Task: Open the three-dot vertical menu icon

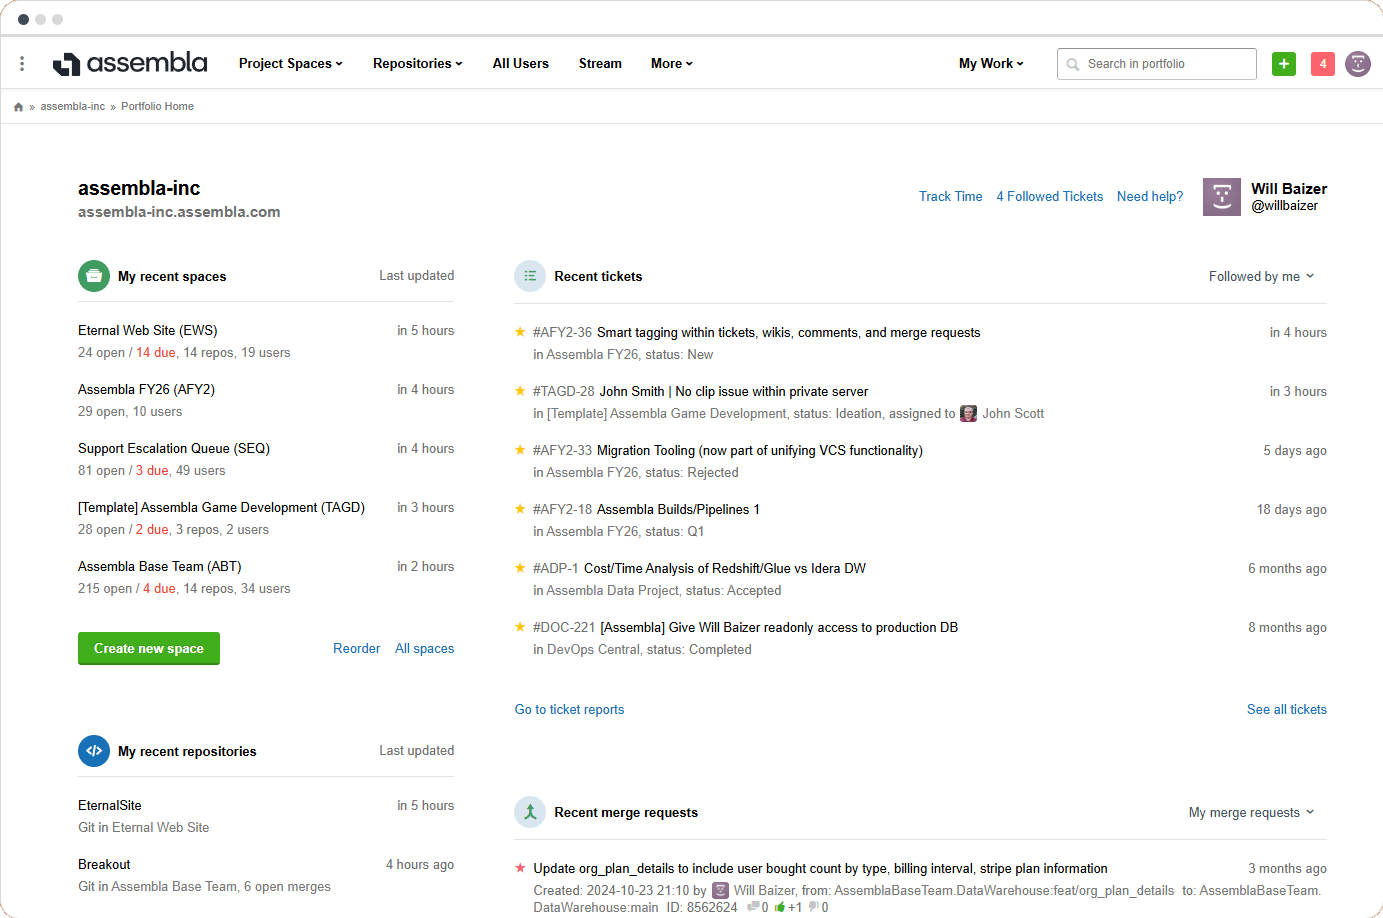Action: [x=22, y=64]
